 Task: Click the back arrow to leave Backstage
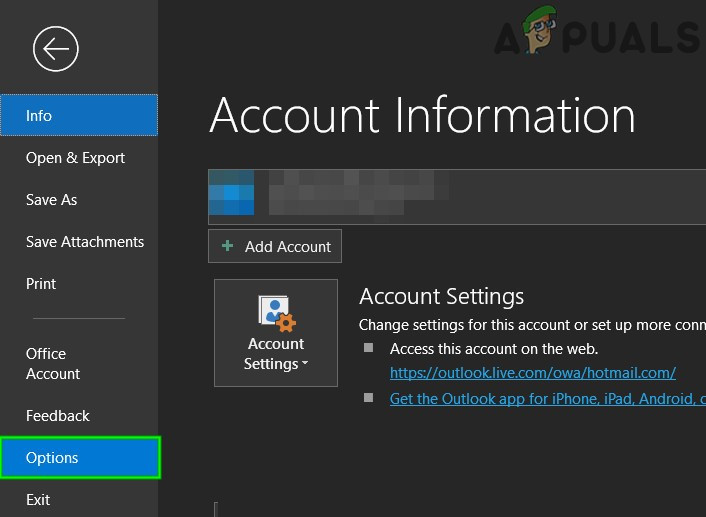(55, 48)
